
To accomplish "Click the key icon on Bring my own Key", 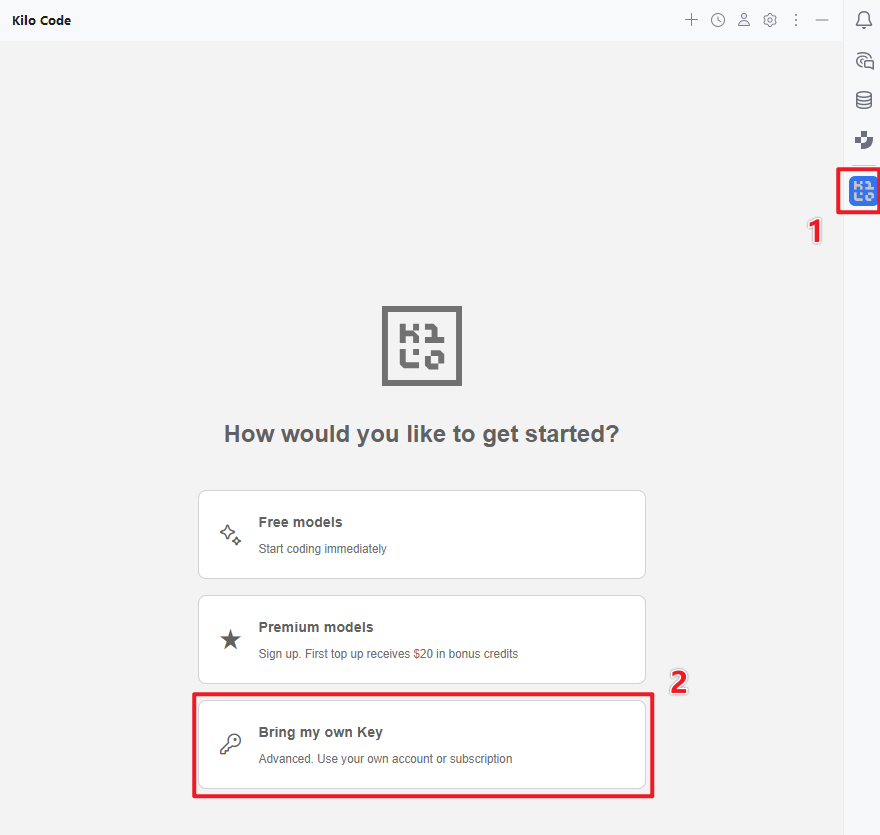I will coord(230,745).
